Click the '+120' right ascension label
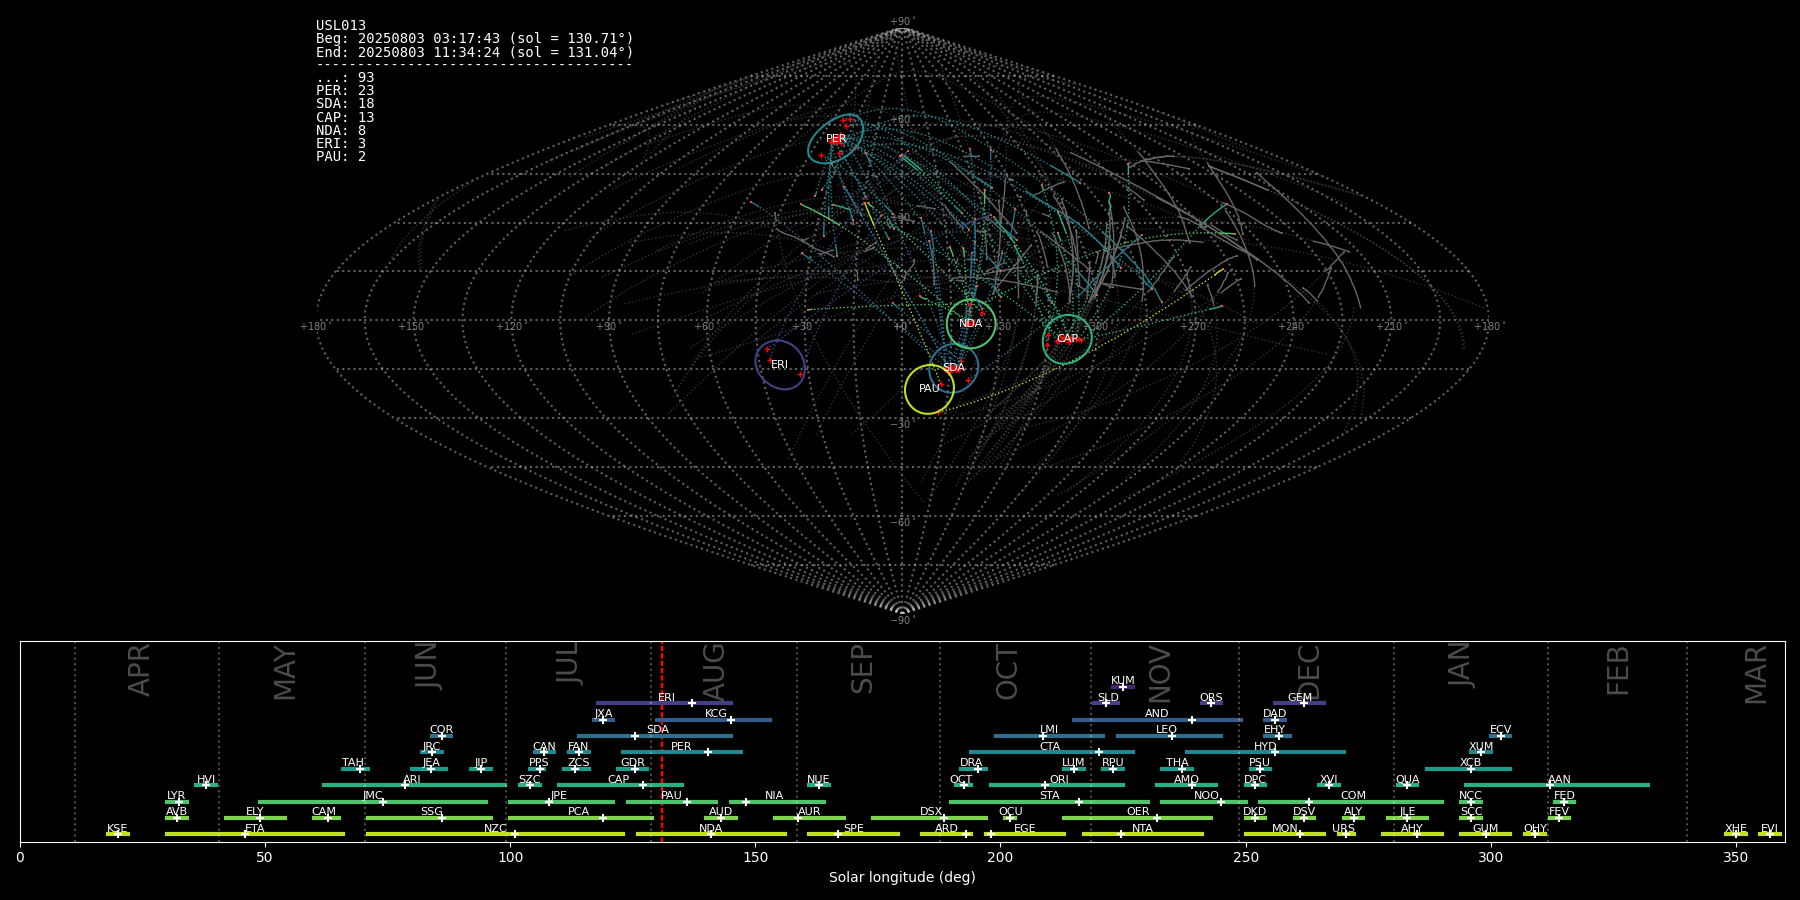Image resolution: width=1800 pixels, height=900 pixels. (509, 327)
